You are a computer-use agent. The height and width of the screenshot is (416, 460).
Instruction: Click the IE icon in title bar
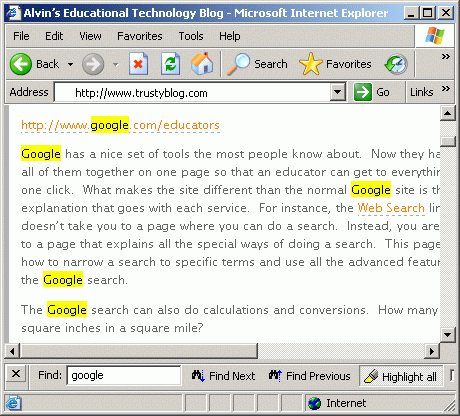click(x=13, y=13)
